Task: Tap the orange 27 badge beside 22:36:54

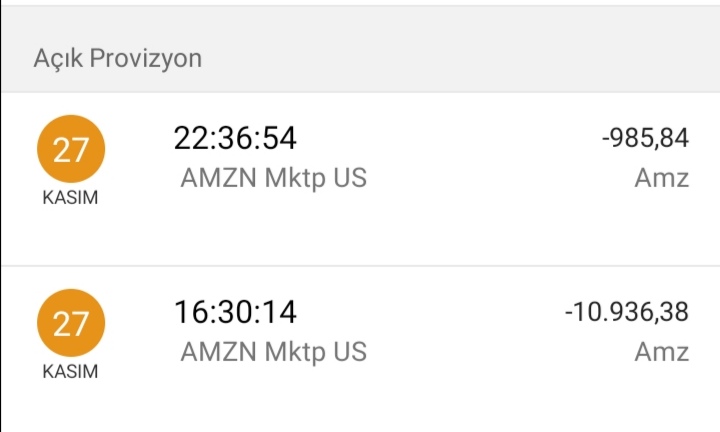Action: click(71, 149)
